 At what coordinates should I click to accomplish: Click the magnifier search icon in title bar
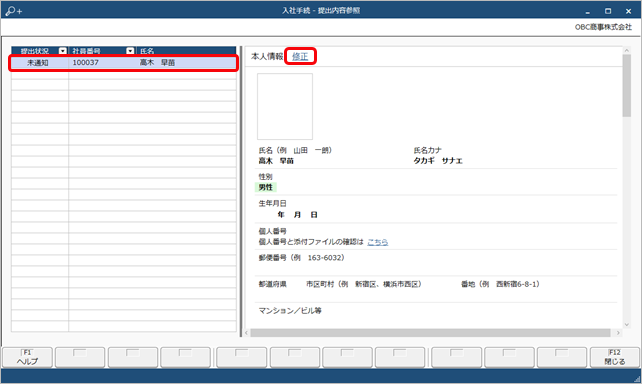[x=14, y=11]
